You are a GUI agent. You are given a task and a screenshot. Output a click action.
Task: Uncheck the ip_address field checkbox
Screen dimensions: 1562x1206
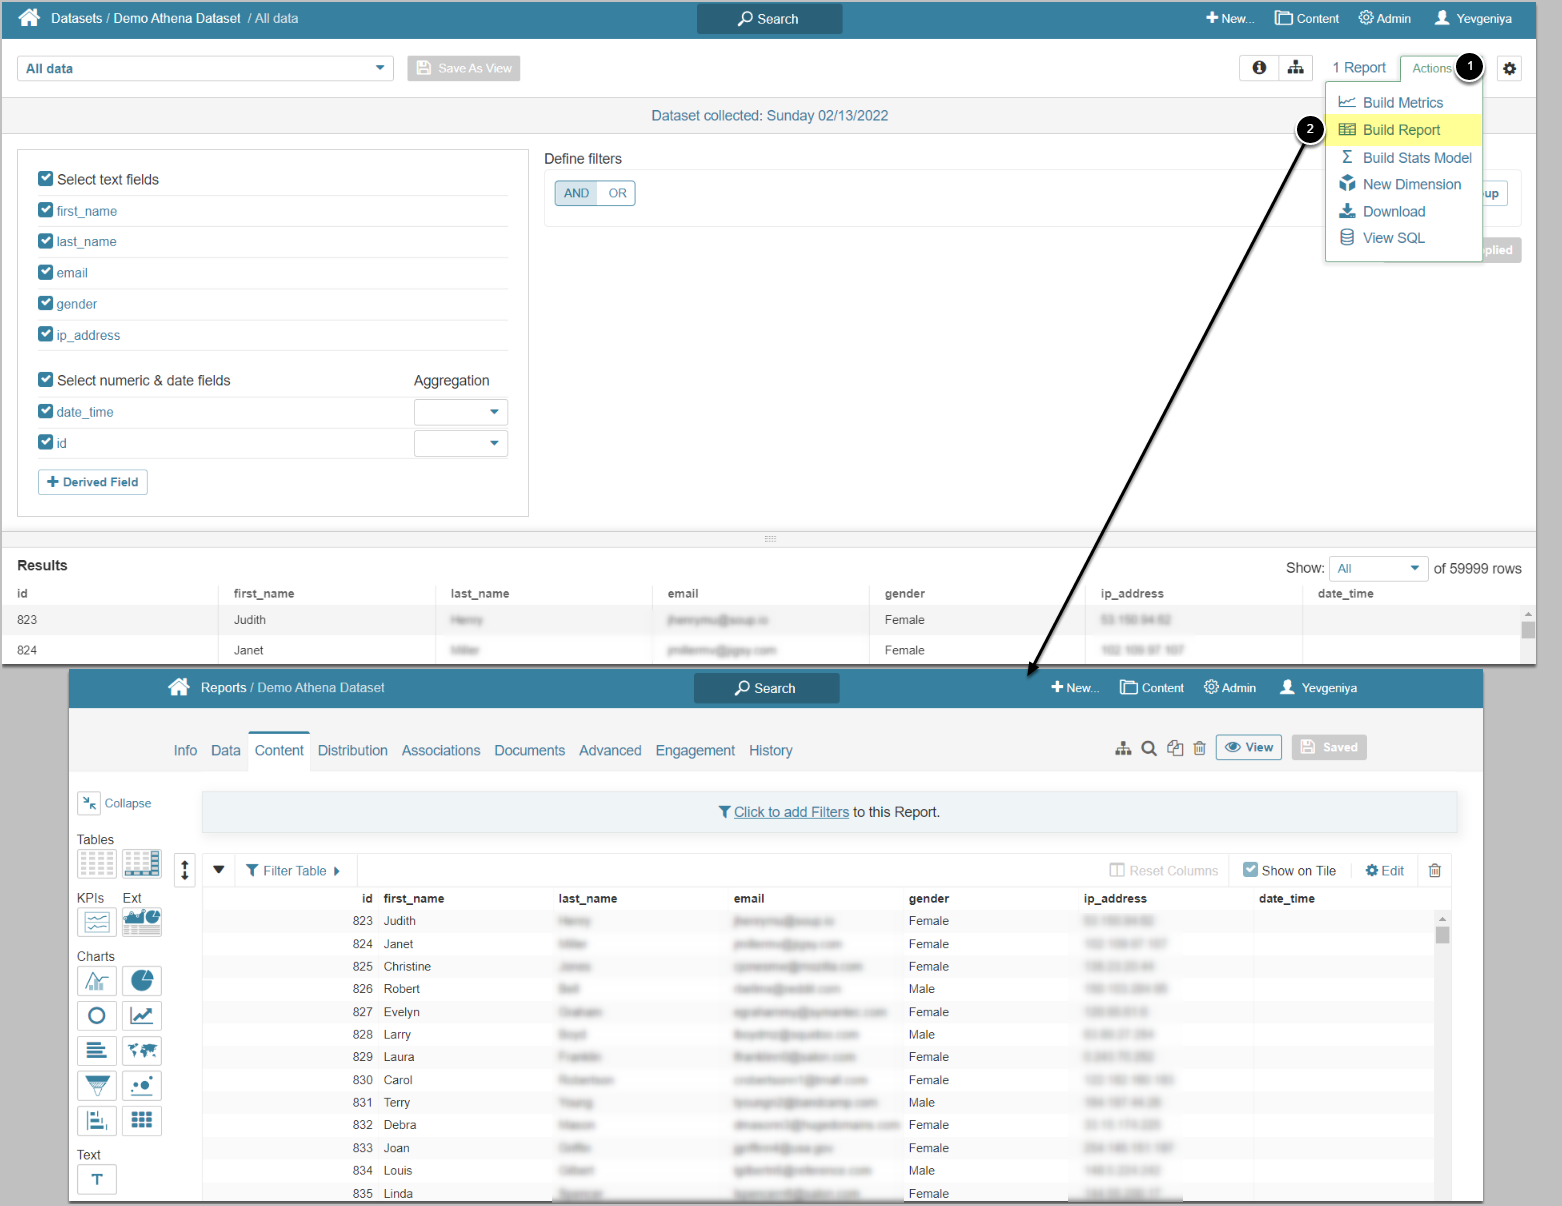pos(46,334)
